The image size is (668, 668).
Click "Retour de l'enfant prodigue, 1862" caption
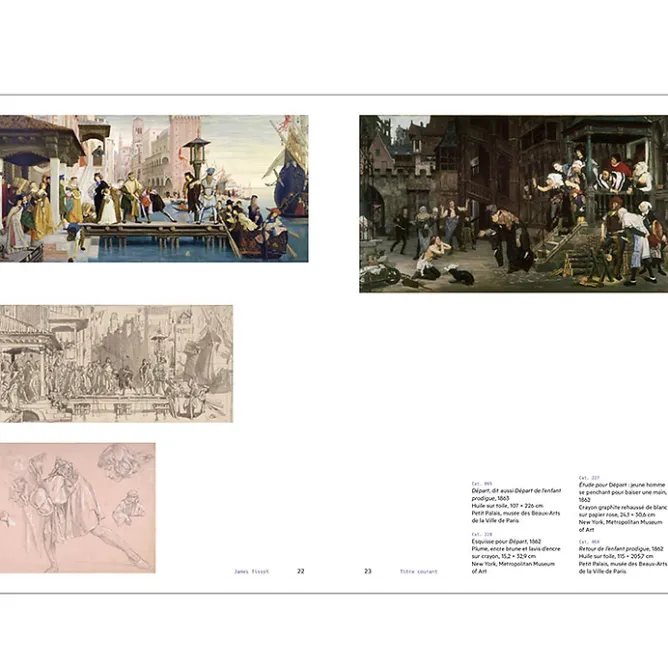pyautogui.click(x=621, y=549)
